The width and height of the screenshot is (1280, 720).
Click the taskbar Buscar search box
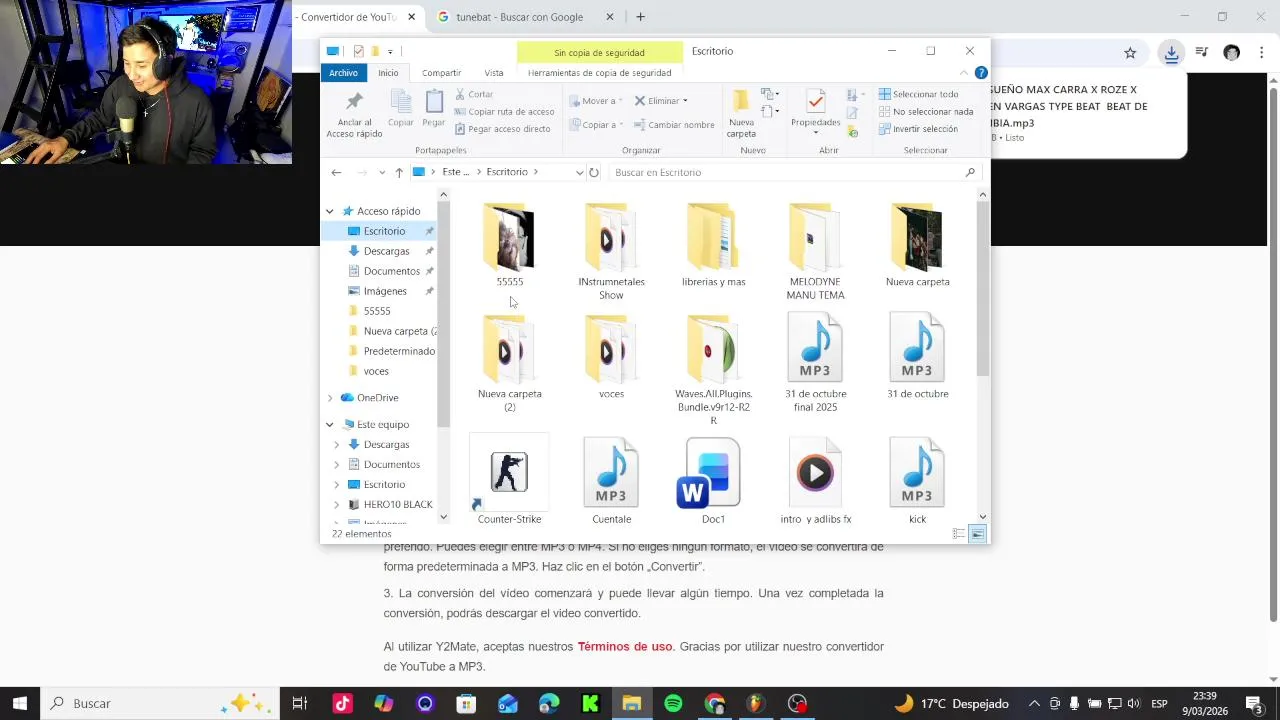point(161,704)
